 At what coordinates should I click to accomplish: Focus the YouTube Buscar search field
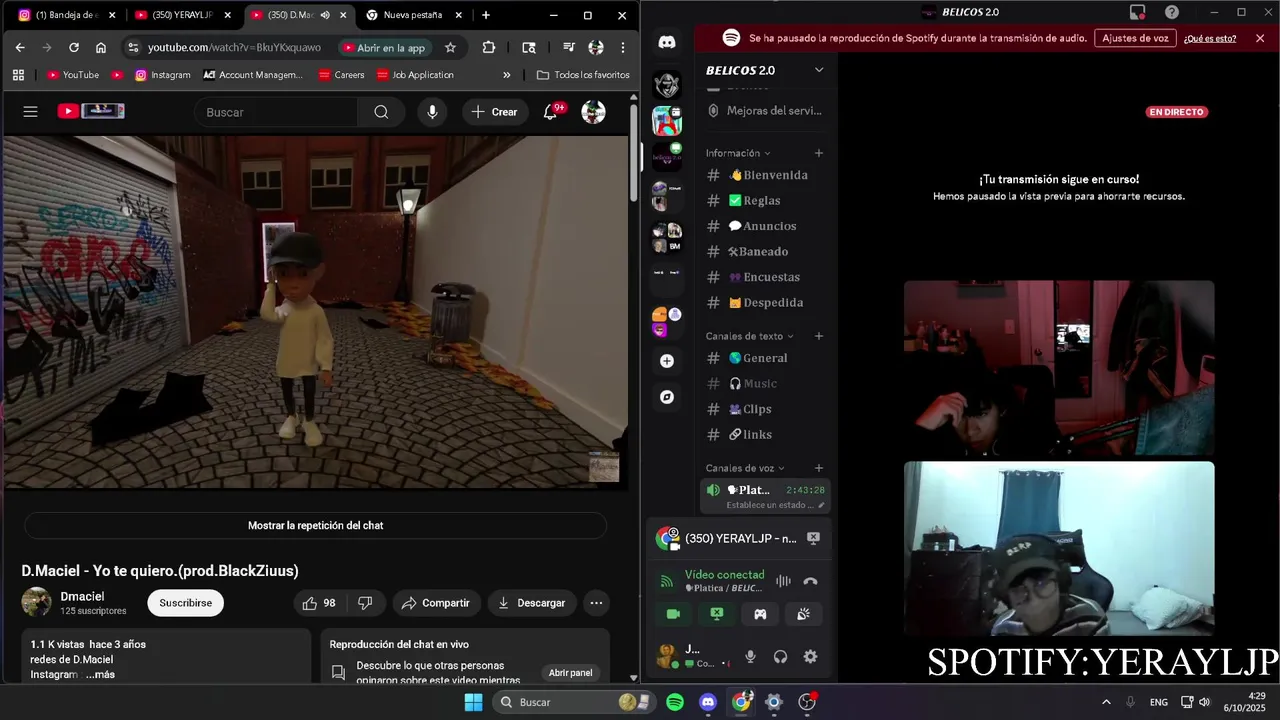click(x=275, y=112)
